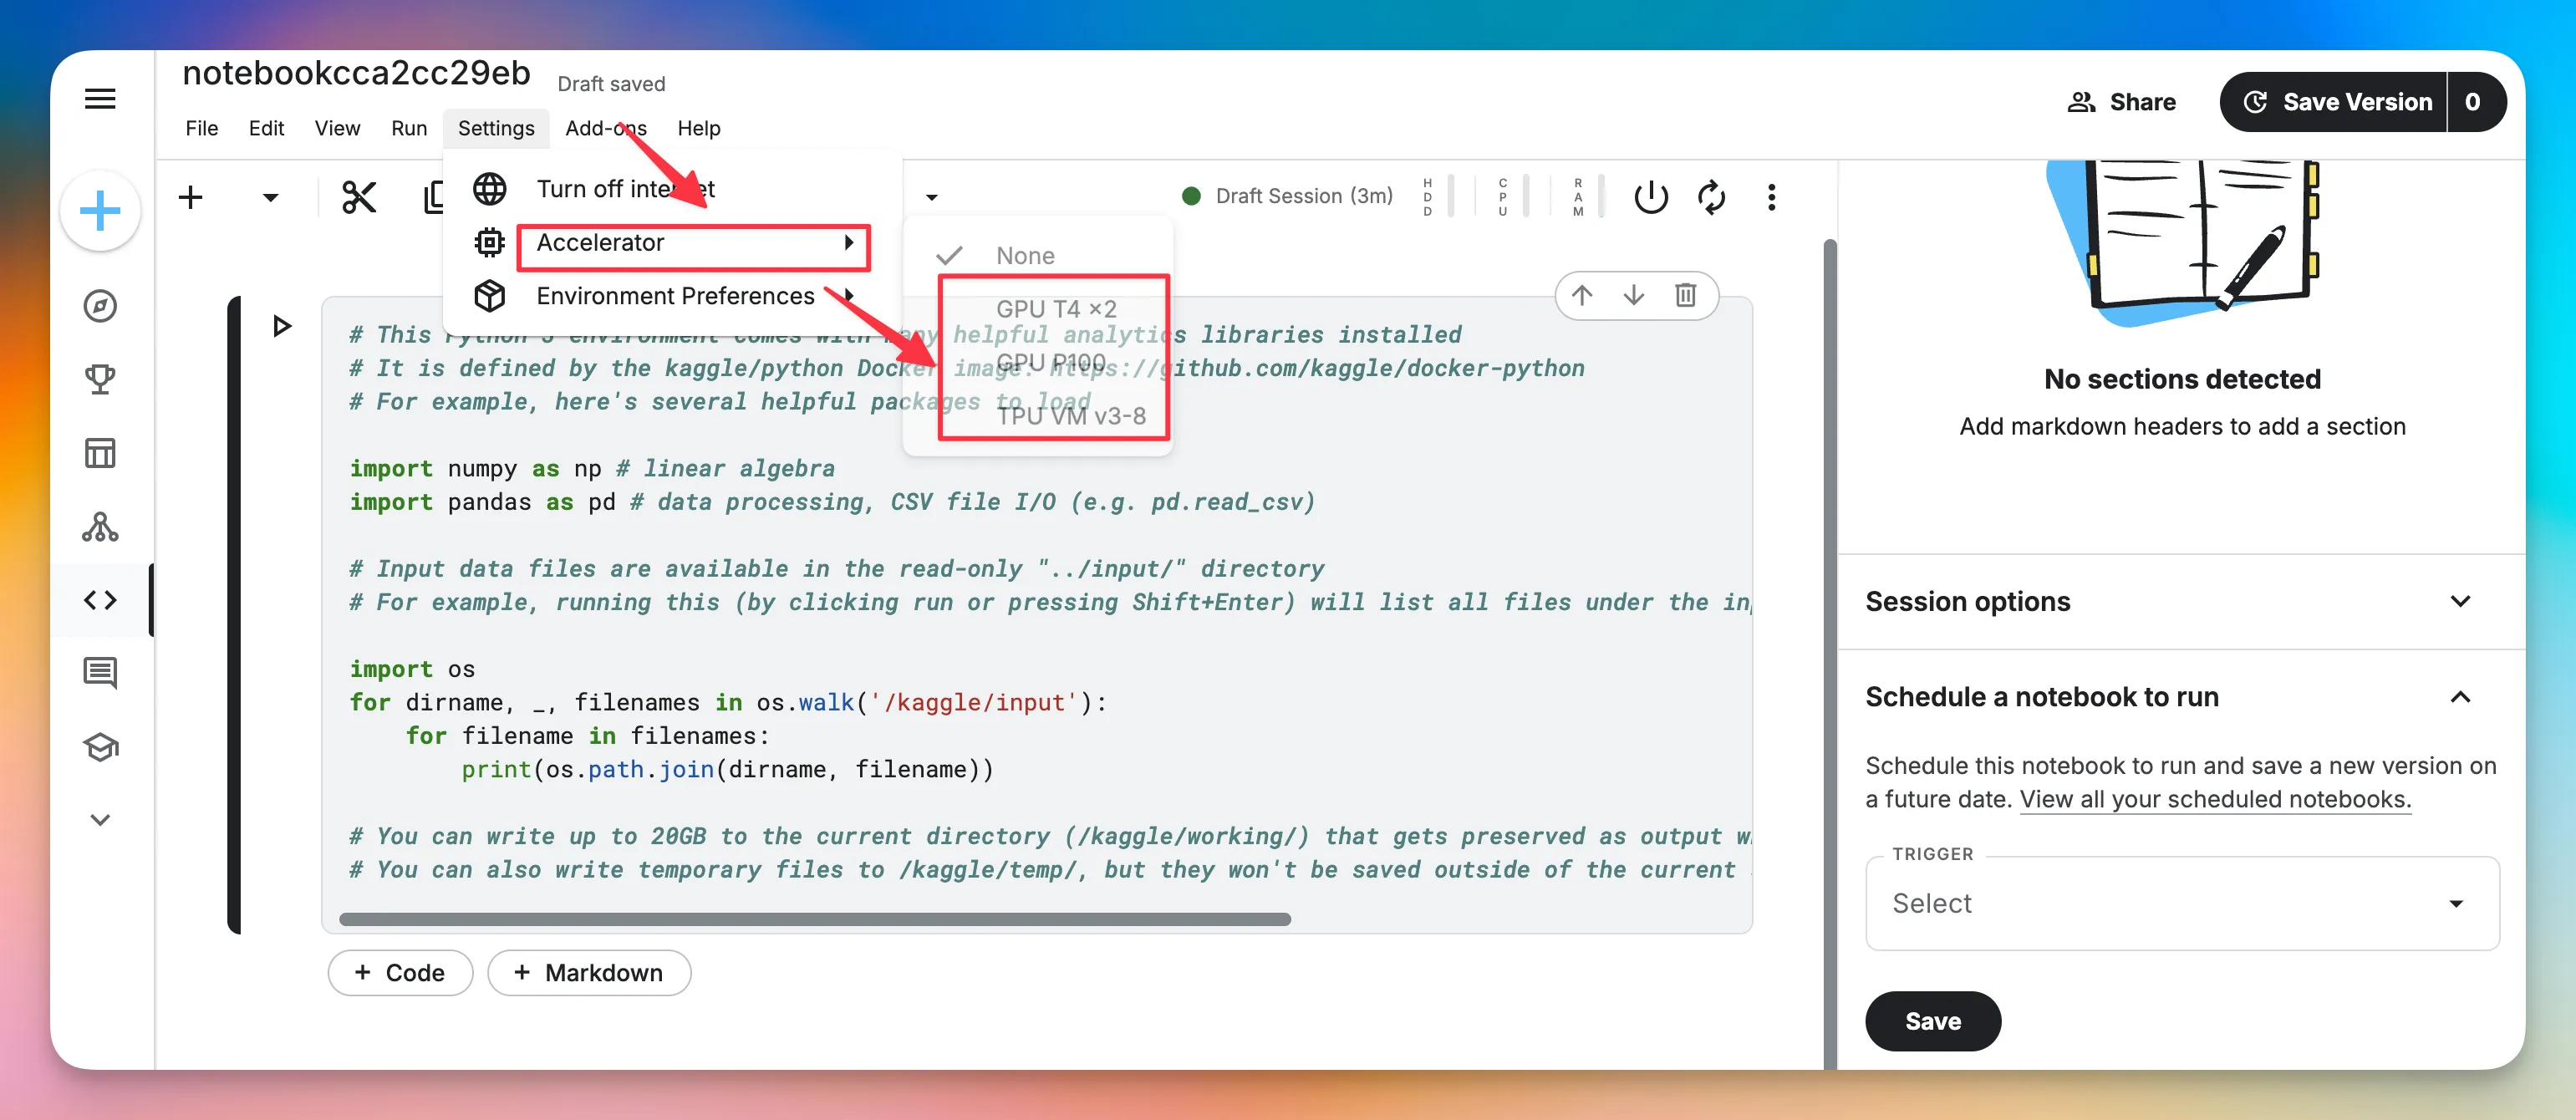Open the three-dot more options icon
The image size is (2576, 1120).
tap(1771, 197)
